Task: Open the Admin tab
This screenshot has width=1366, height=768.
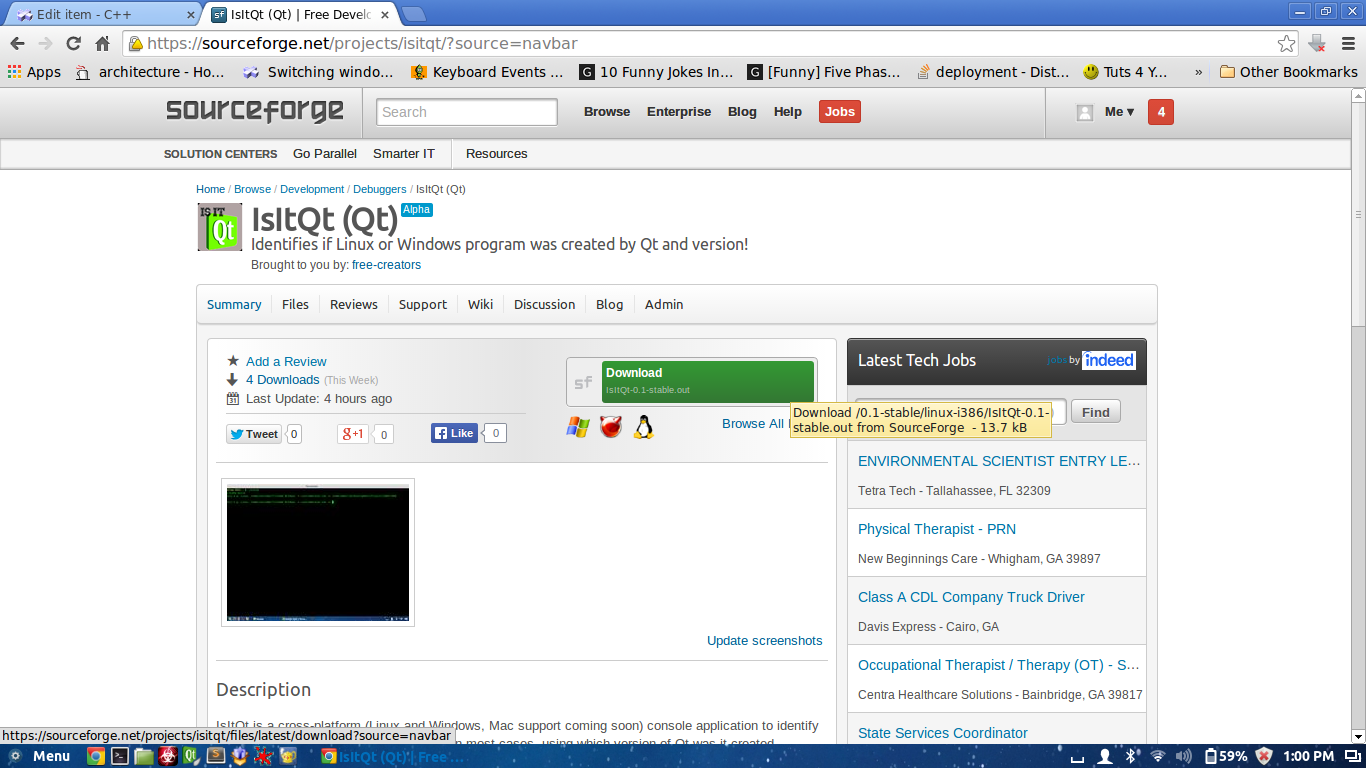Action: point(664,305)
